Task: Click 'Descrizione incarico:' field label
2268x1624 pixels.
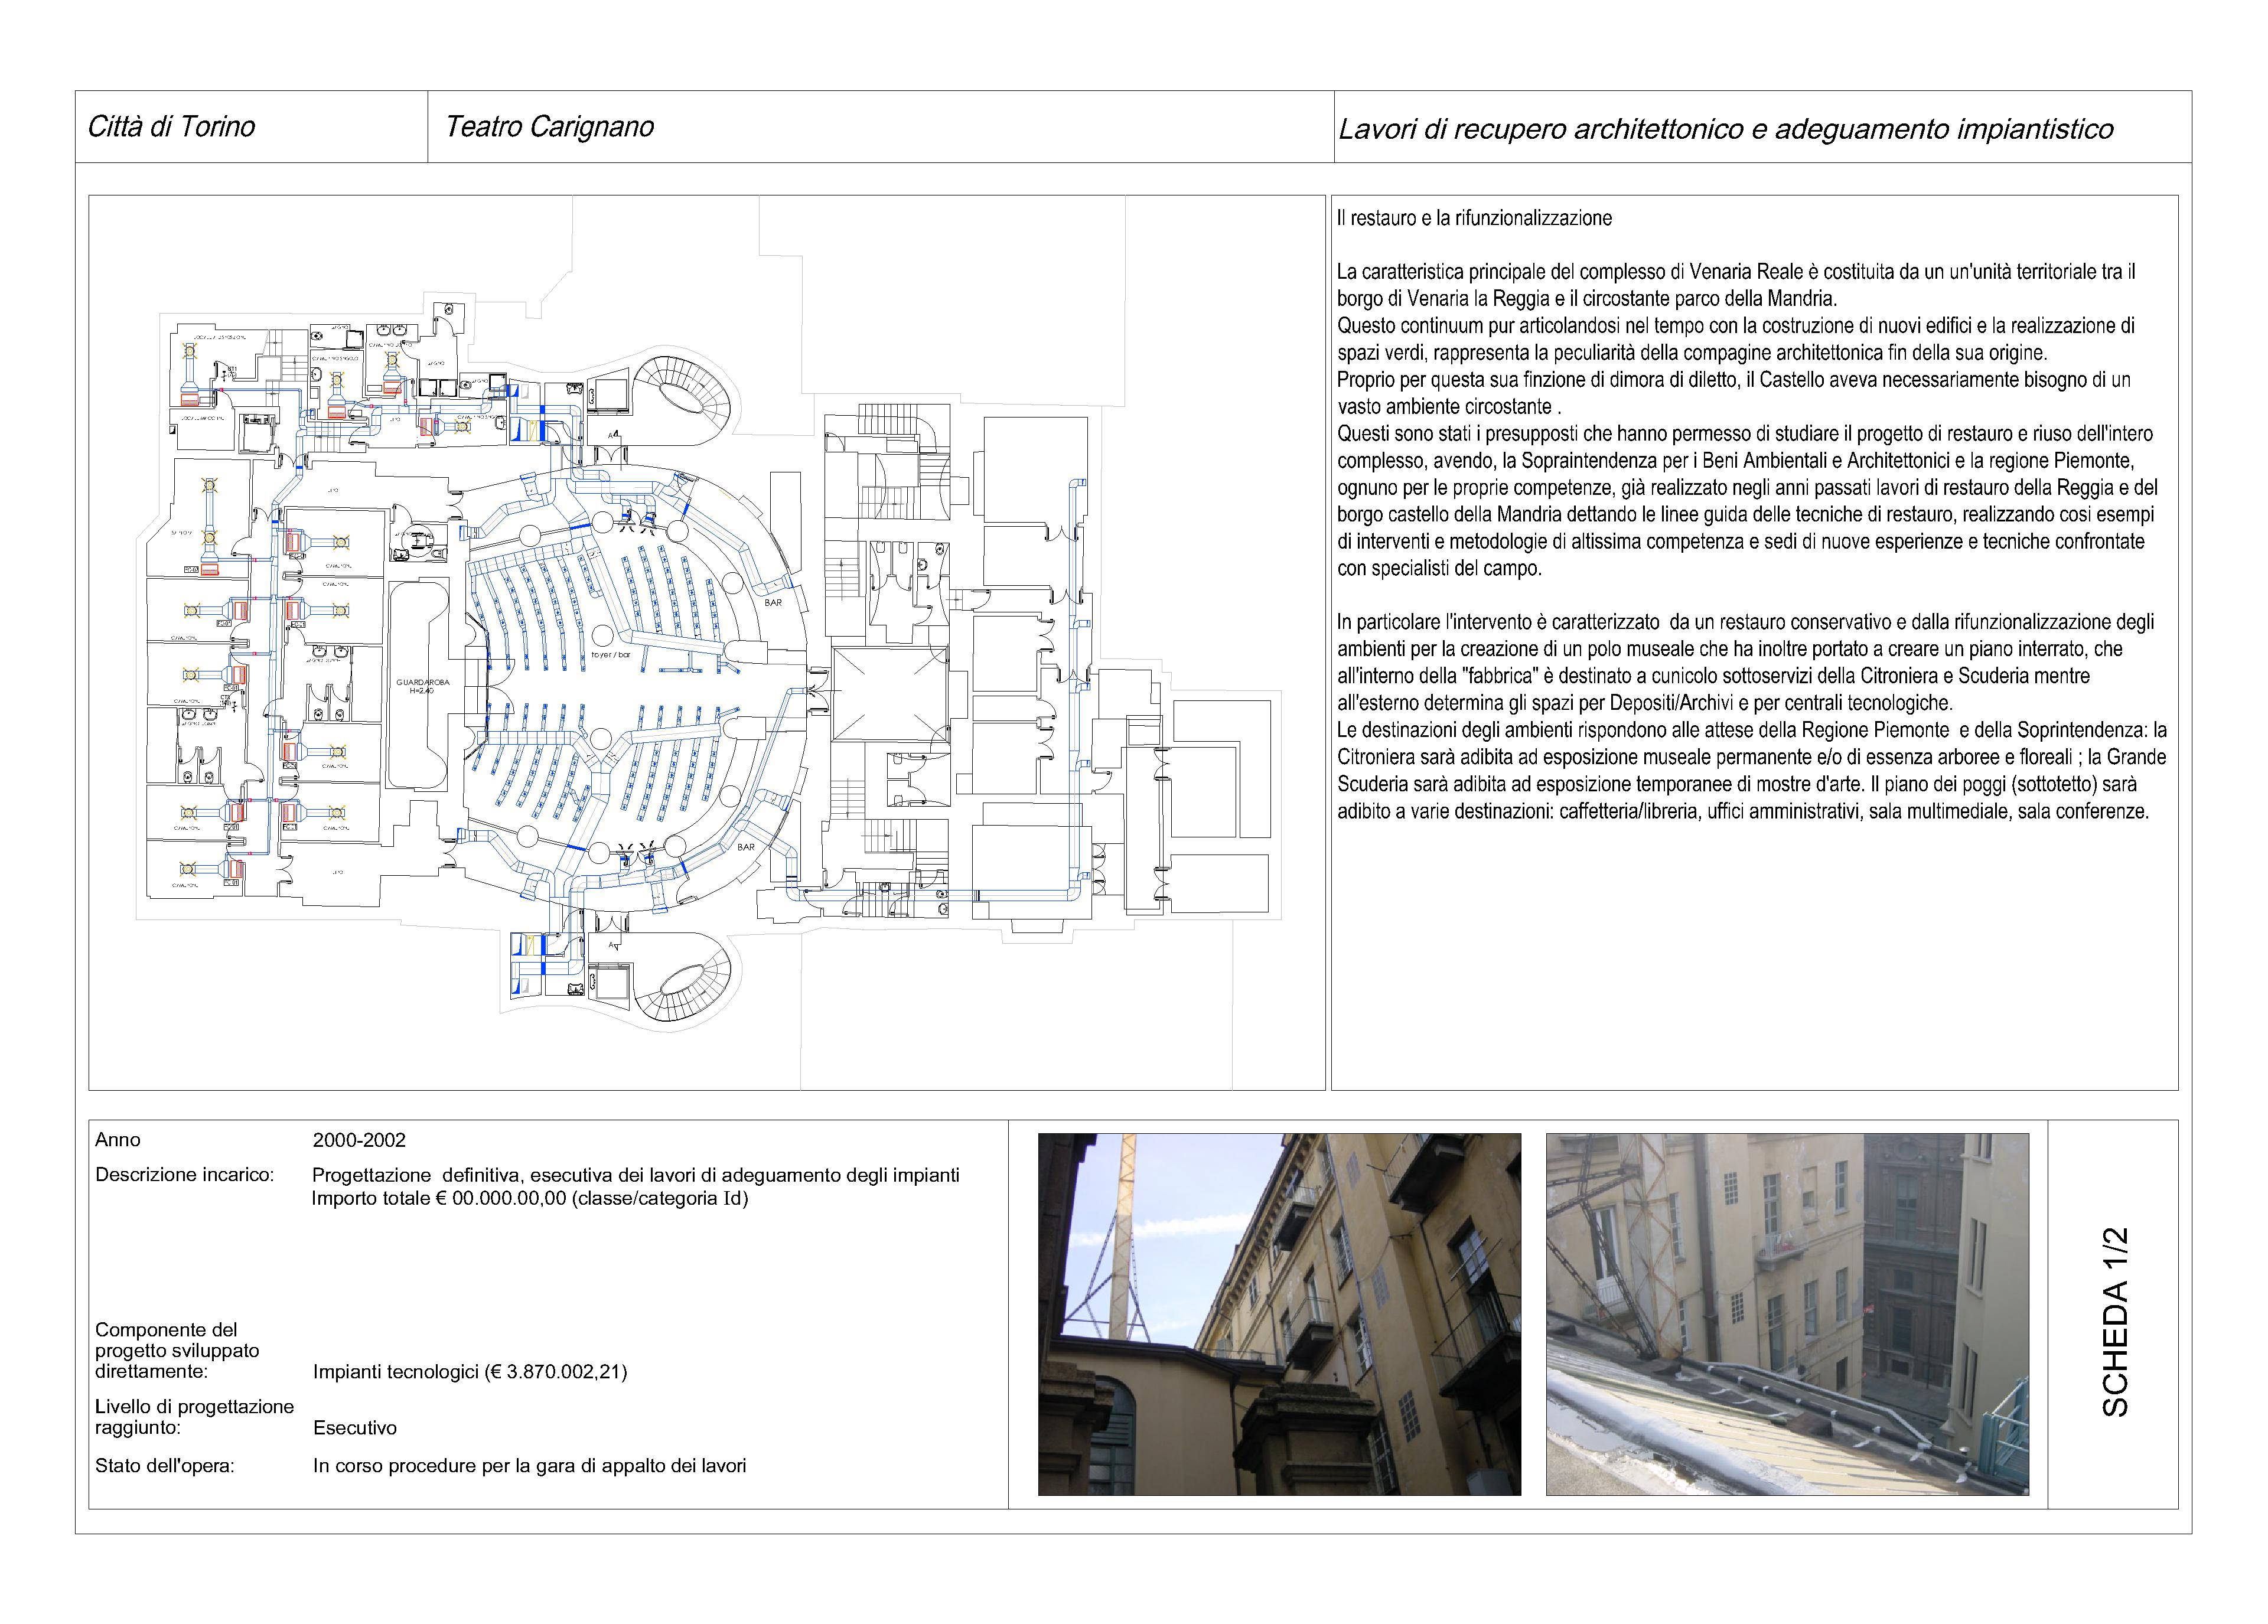Action: [184, 1174]
